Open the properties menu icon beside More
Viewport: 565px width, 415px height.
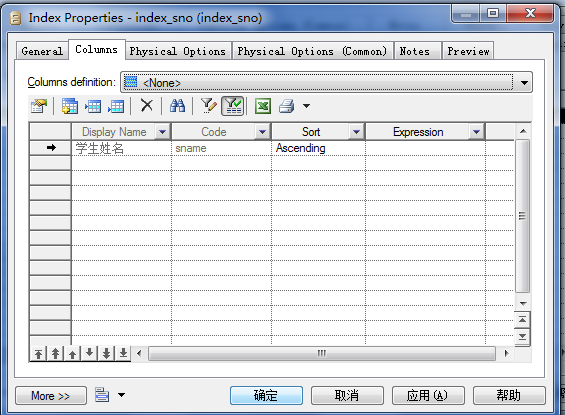tap(102, 395)
